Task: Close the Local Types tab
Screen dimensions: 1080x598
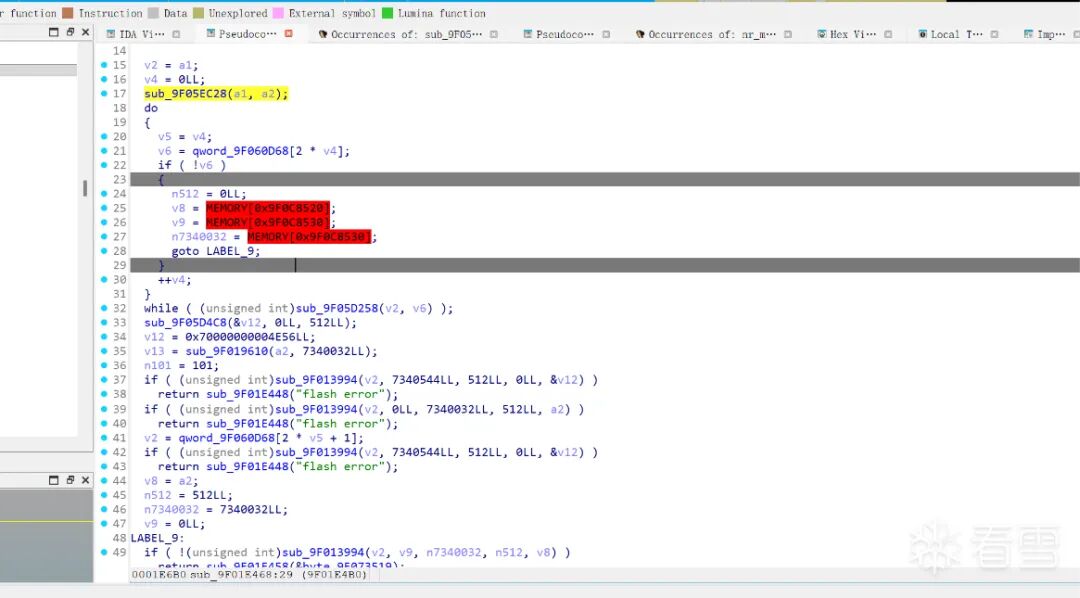Action: pos(995,34)
